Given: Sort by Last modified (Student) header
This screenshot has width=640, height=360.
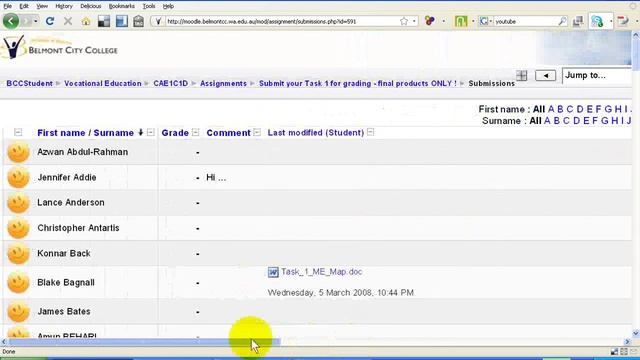Looking at the screenshot, I should point(316,133).
